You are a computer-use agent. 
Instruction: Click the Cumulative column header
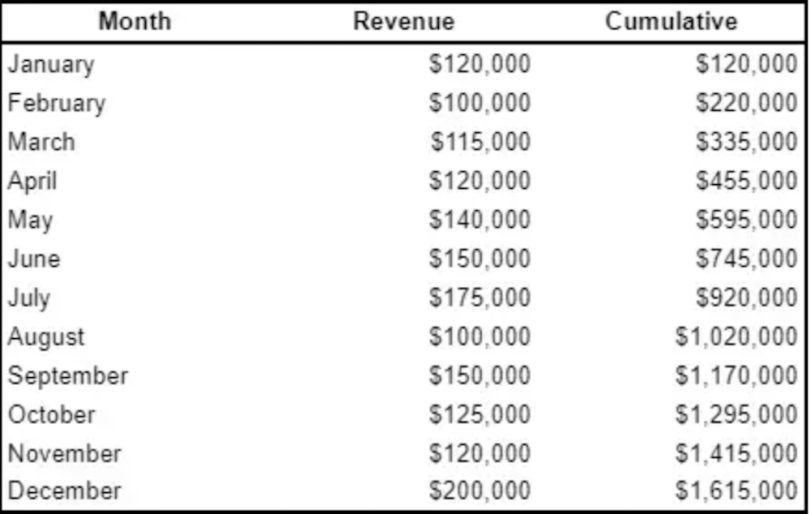(671, 21)
